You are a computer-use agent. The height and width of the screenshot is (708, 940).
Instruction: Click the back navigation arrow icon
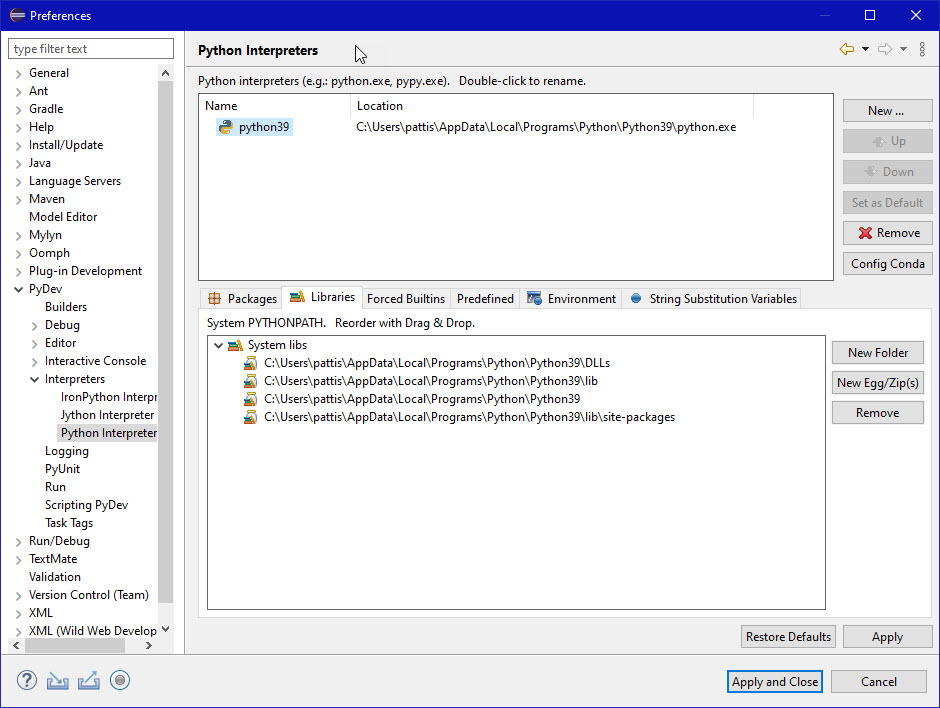coord(847,49)
